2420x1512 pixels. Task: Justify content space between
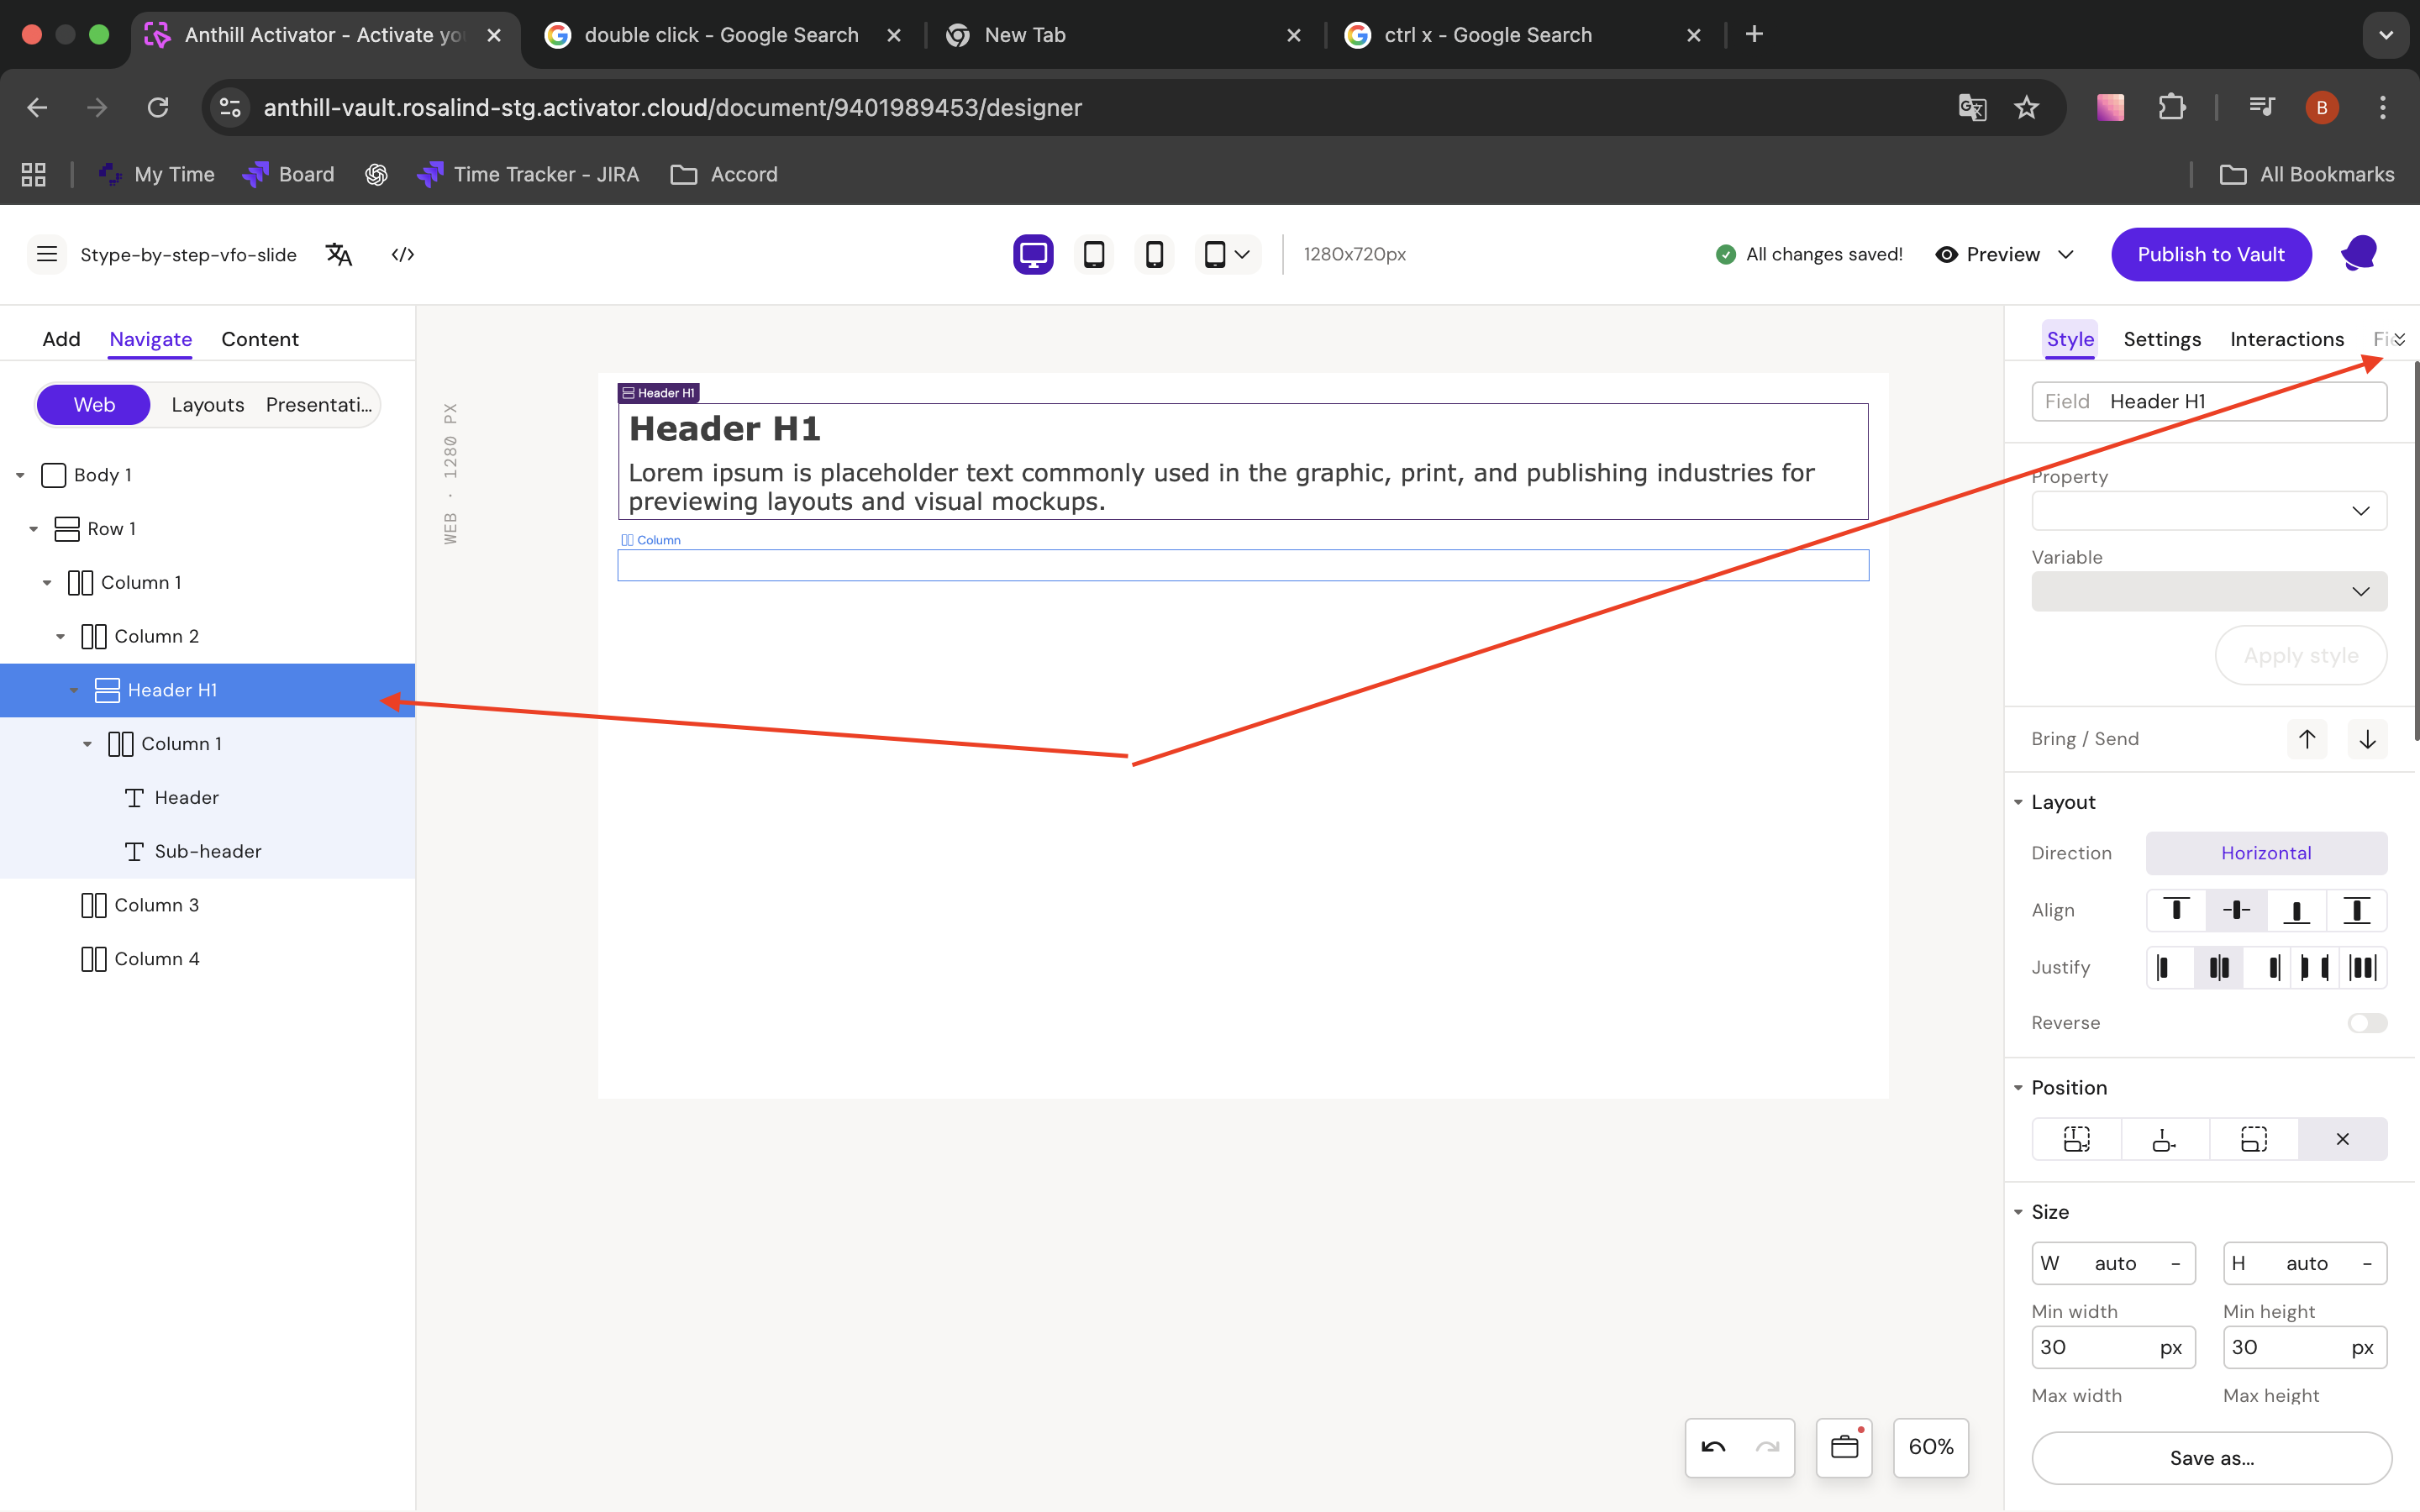[2315, 967]
